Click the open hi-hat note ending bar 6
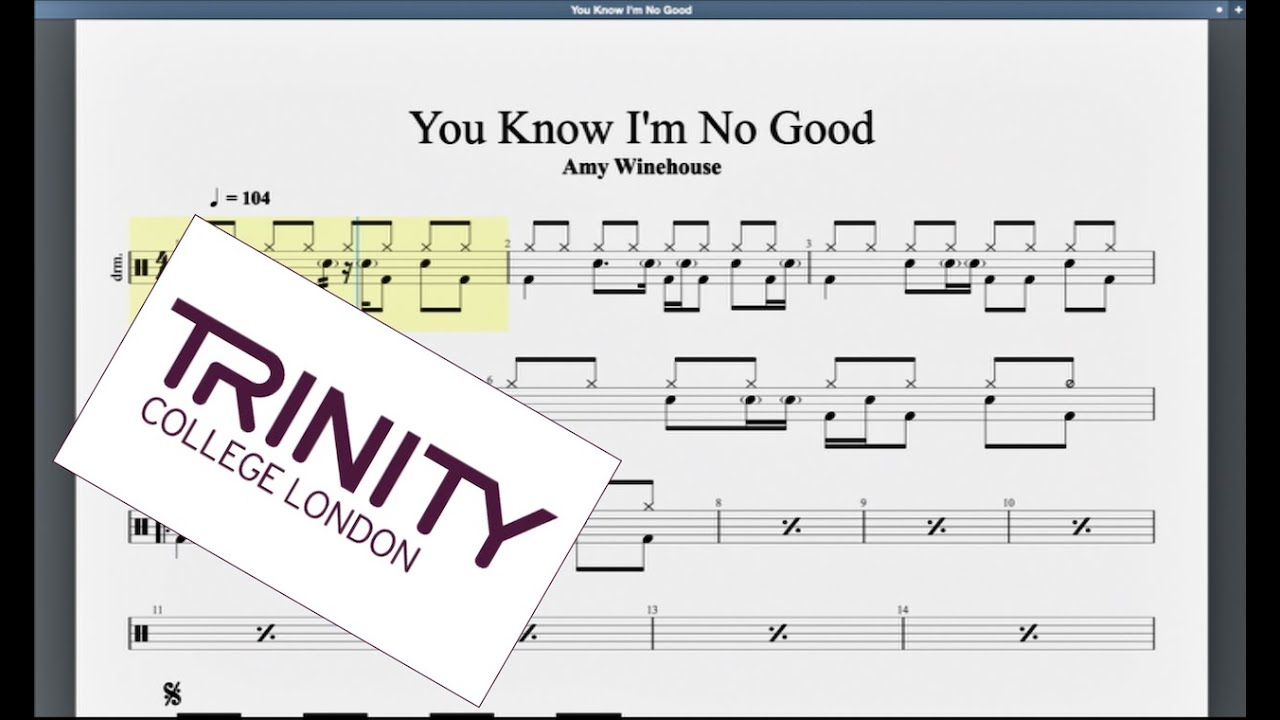The image size is (1280, 720). coord(1070,383)
